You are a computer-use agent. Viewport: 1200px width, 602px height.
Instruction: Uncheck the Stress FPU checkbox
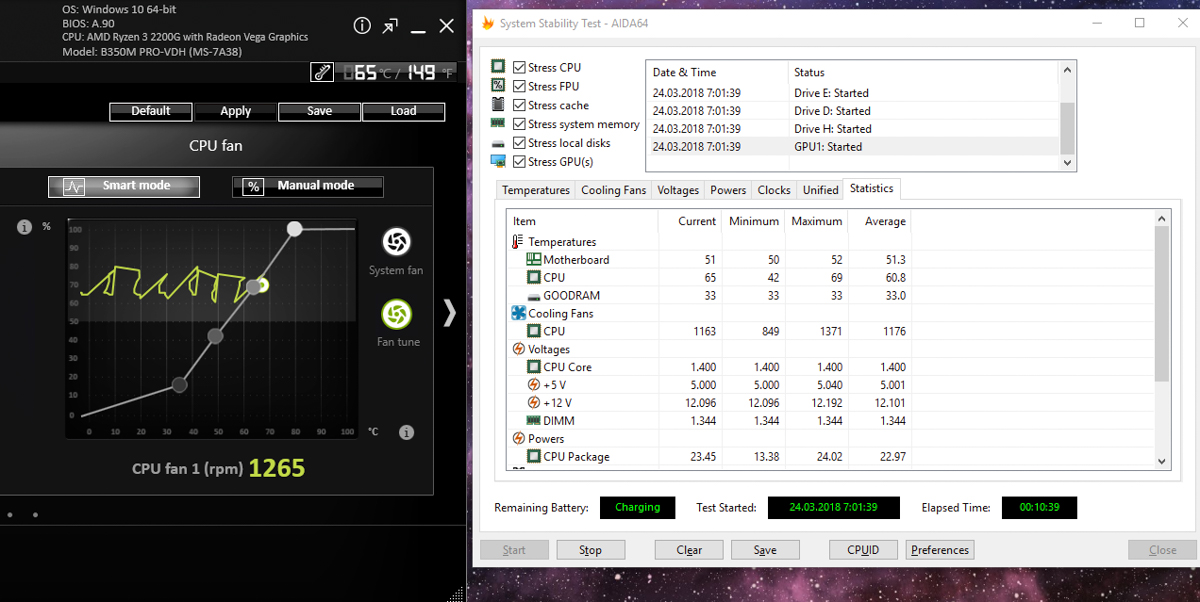[x=519, y=86]
